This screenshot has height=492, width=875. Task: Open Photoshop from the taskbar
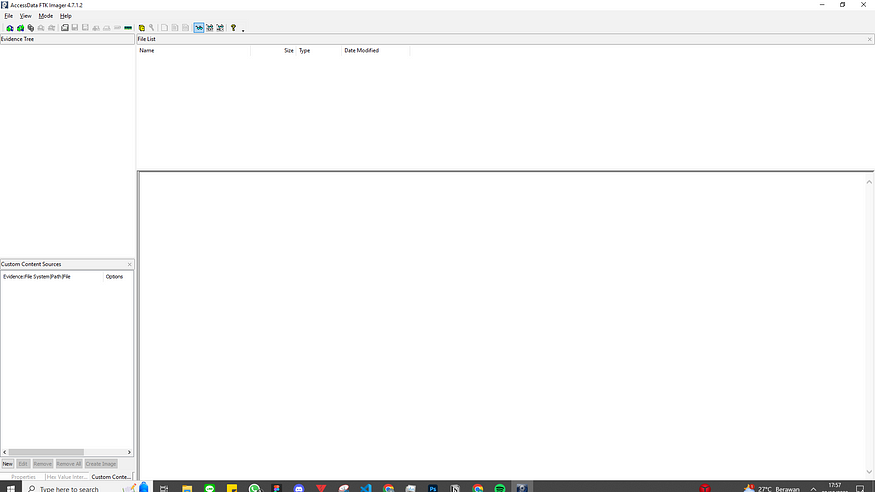[432, 488]
